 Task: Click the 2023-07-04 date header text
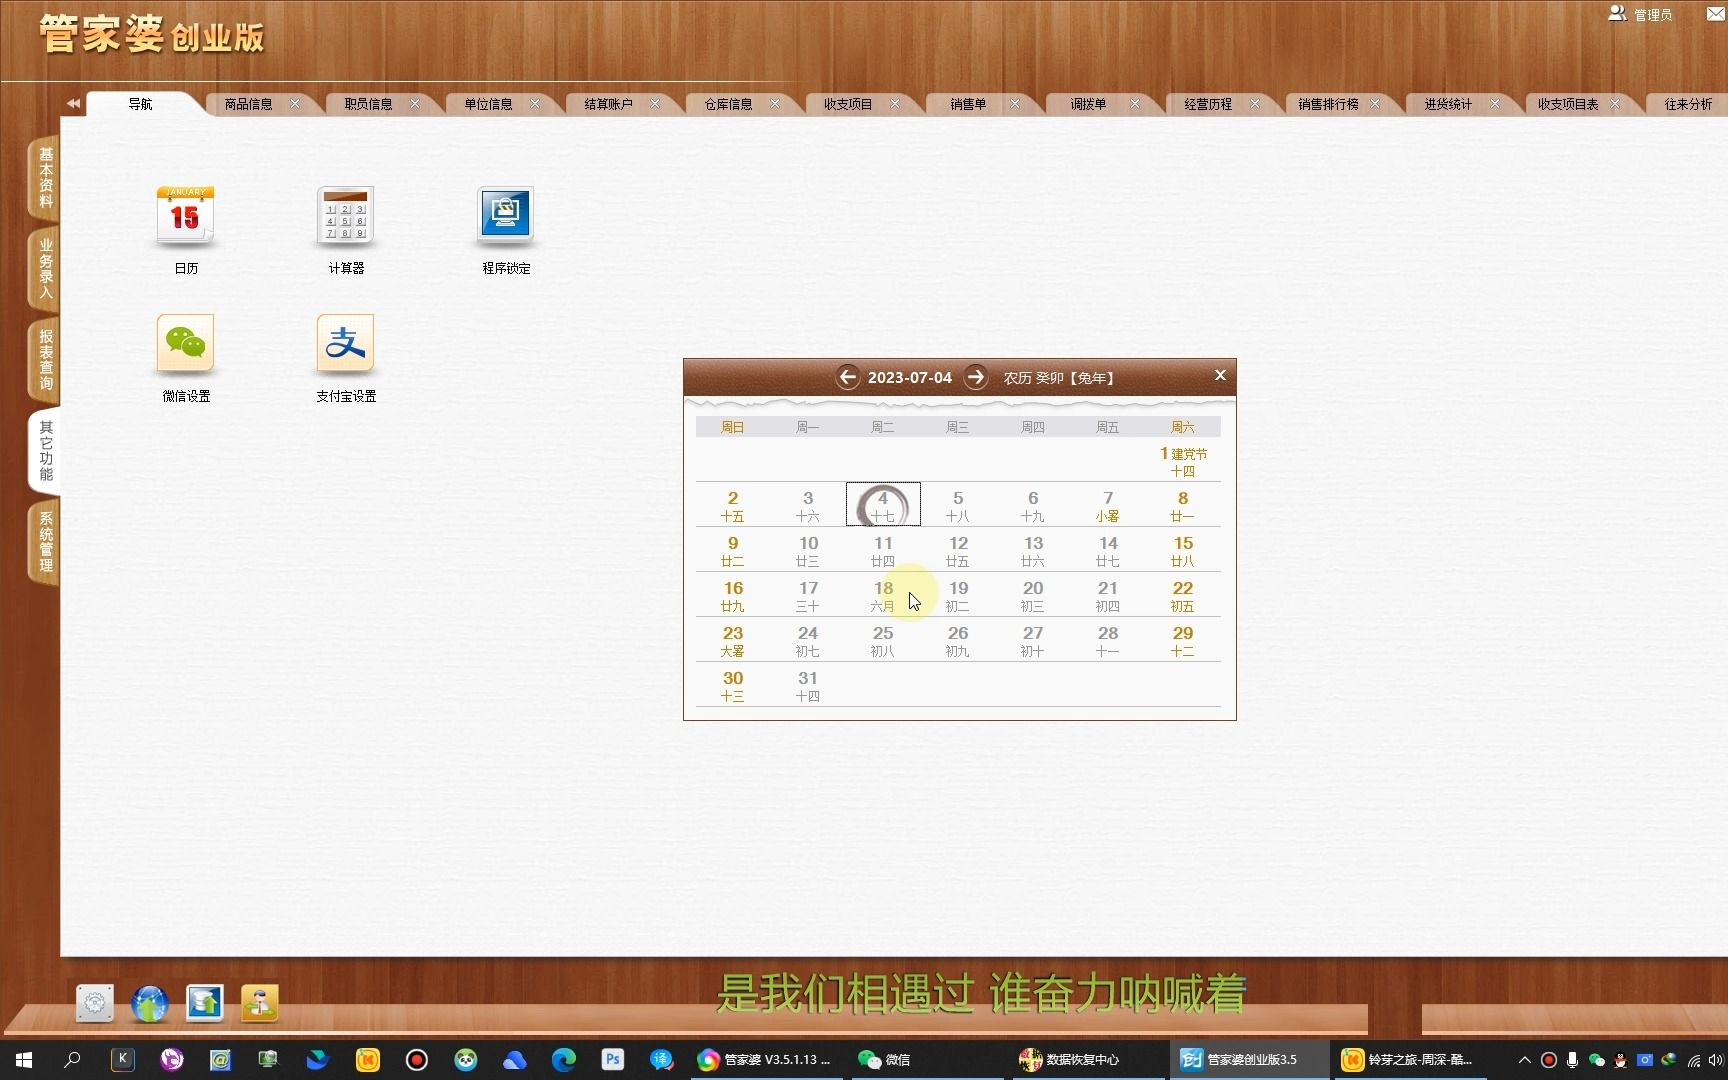(910, 378)
